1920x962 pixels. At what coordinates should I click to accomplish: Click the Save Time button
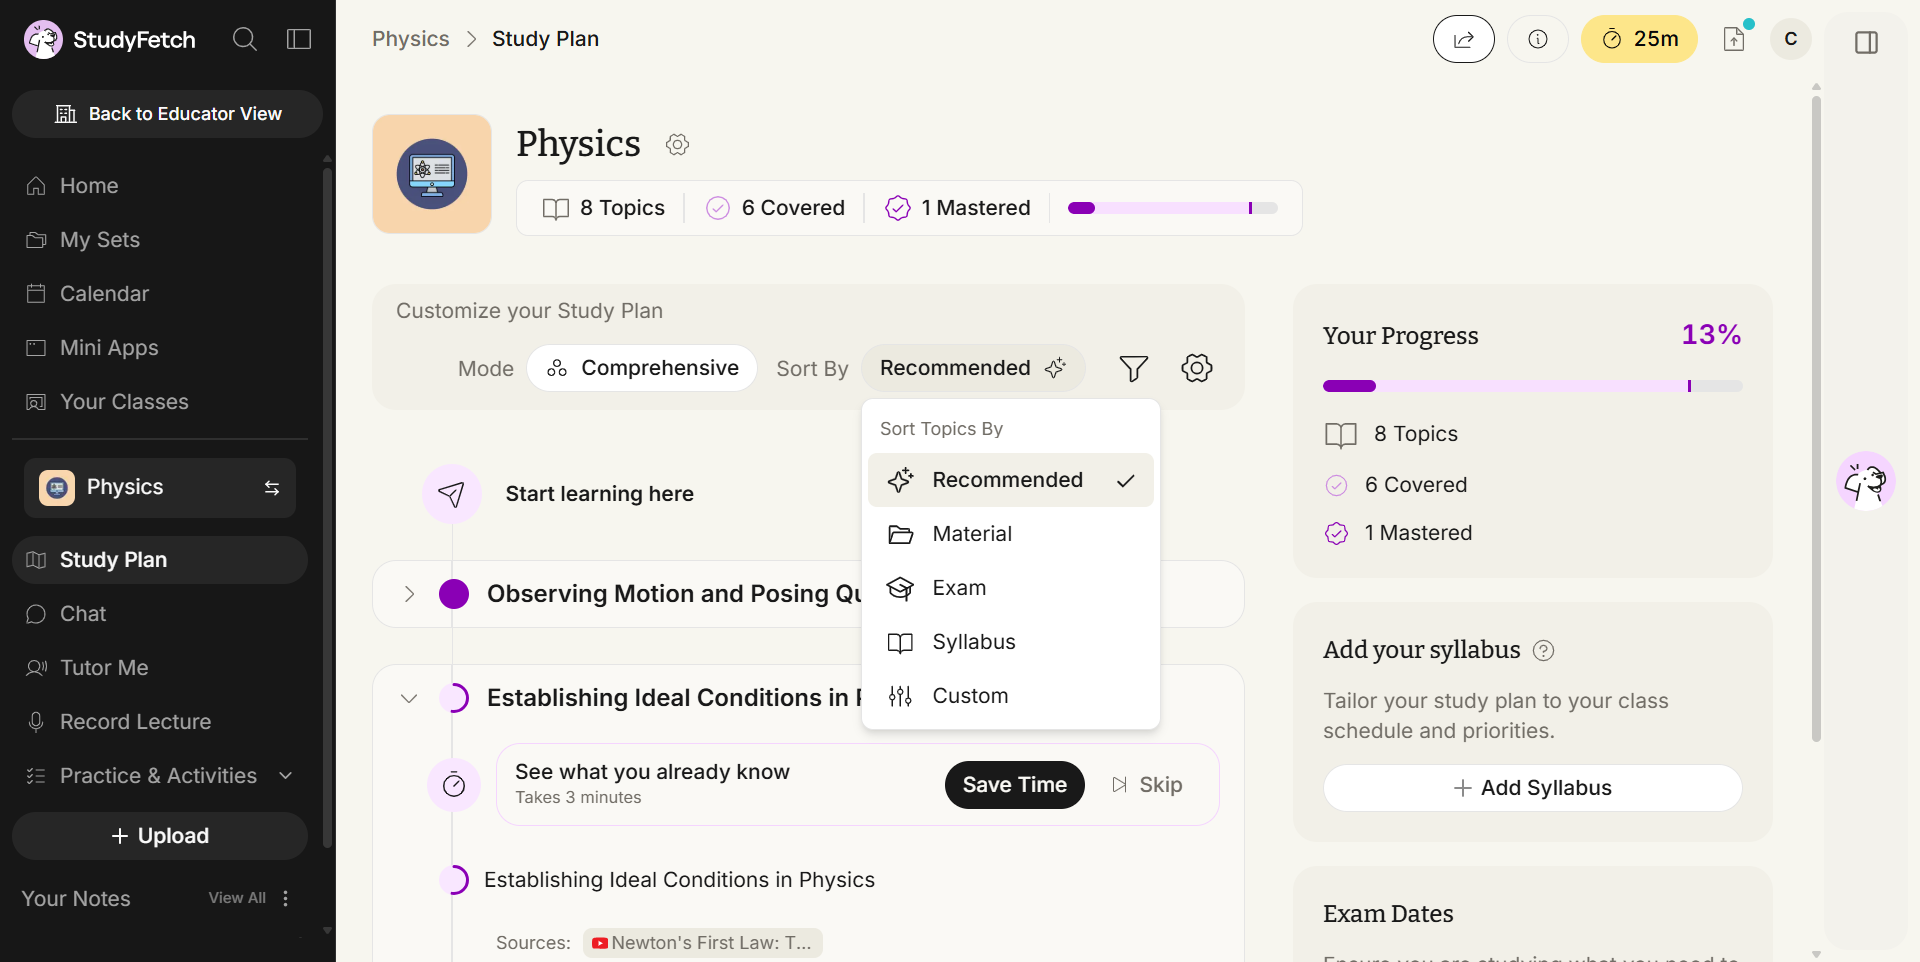(x=1014, y=785)
